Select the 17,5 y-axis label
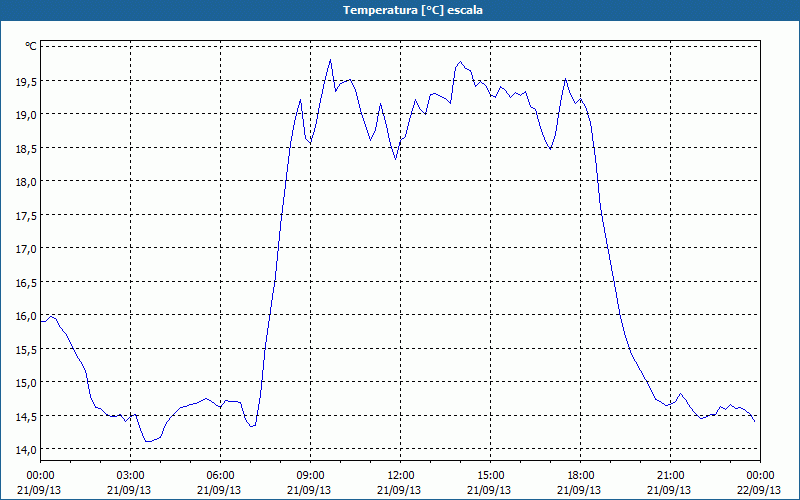Viewport: 800px width, 500px height. coord(26,215)
